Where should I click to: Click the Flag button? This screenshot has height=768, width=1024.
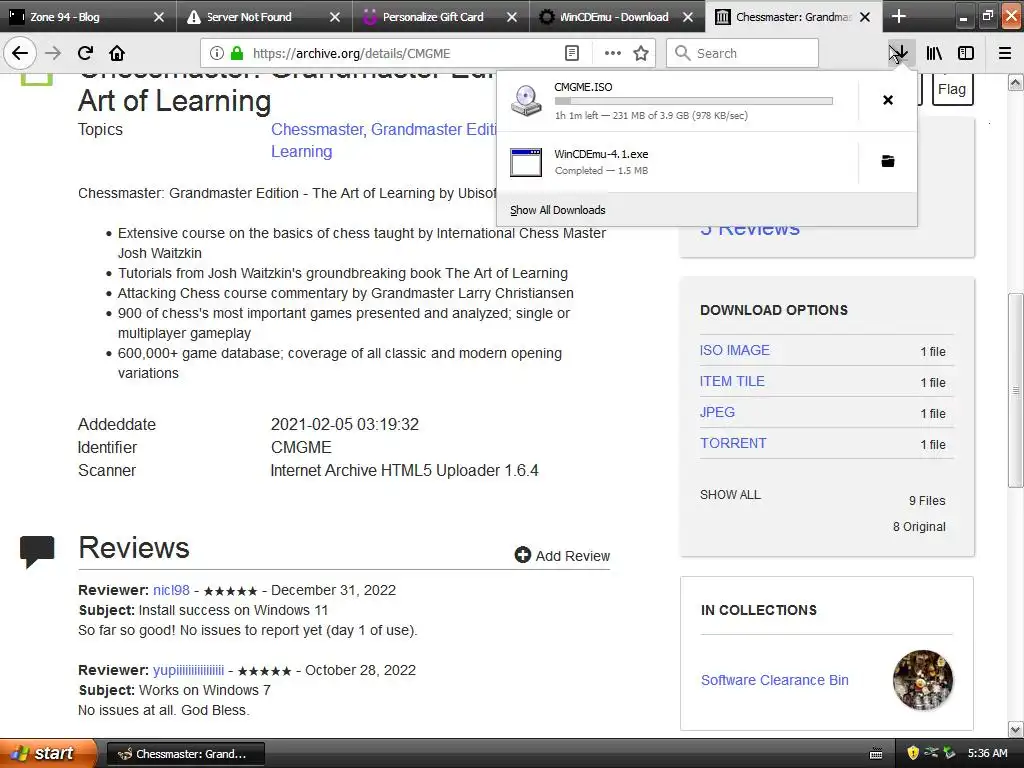point(952,89)
